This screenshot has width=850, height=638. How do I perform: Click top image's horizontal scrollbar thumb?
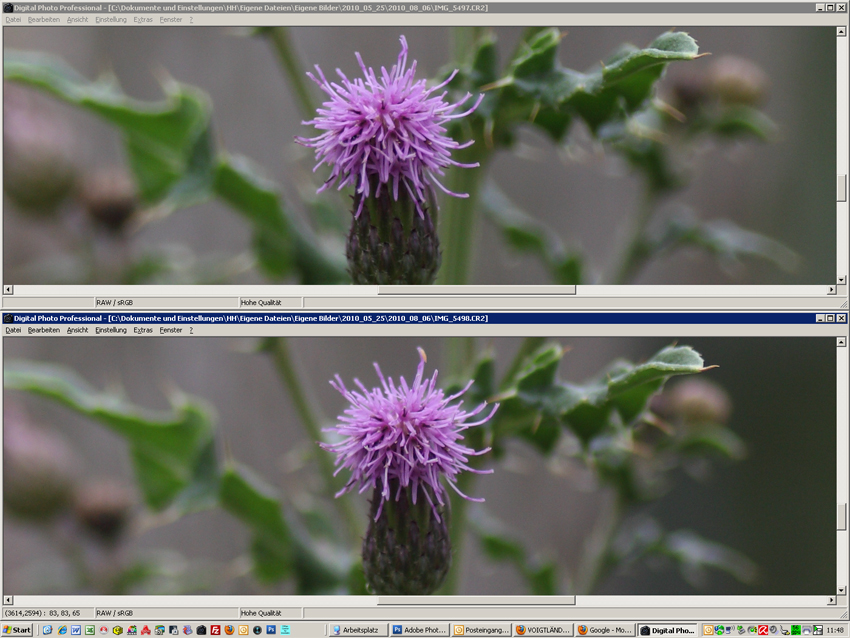pos(476,290)
